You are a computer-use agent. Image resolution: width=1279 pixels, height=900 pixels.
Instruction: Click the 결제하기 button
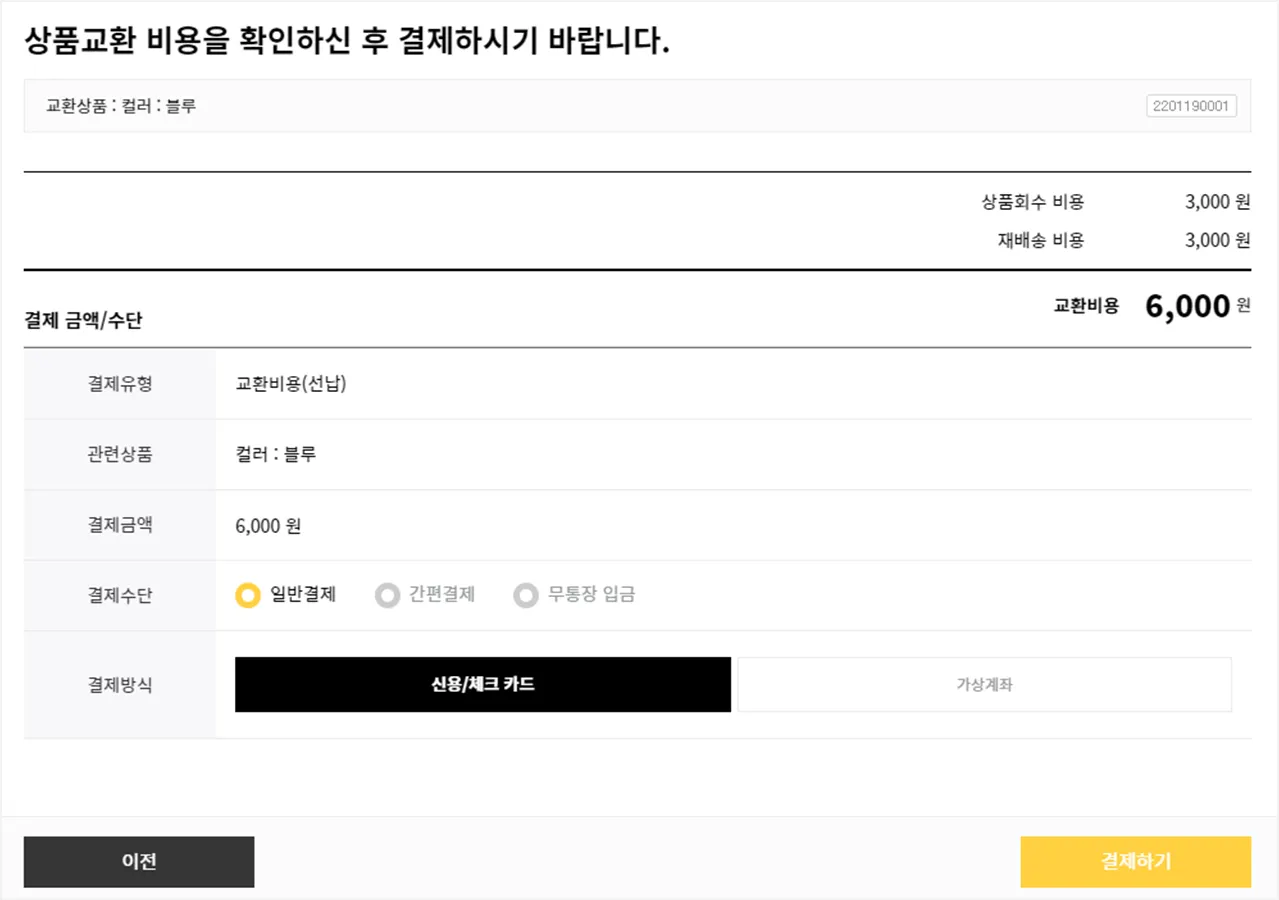click(1135, 862)
